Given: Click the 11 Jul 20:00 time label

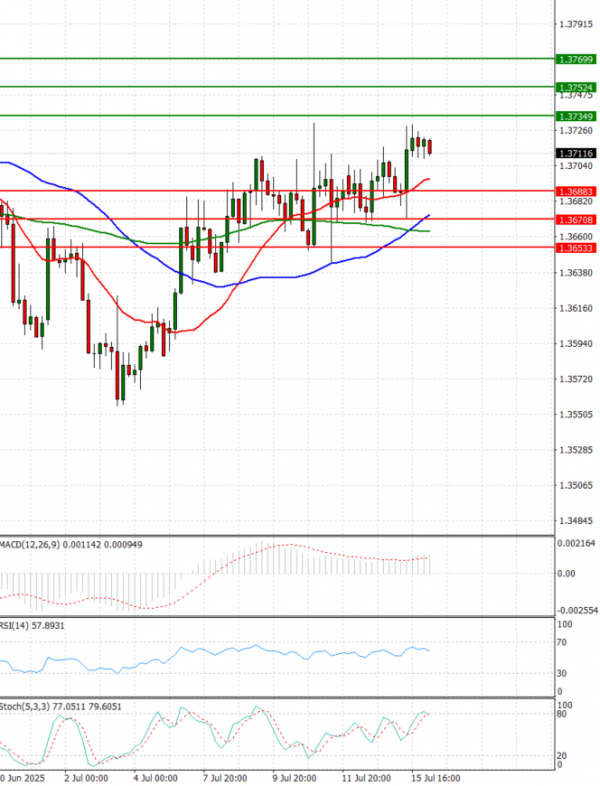Looking at the screenshot, I should click(x=366, y=778).
